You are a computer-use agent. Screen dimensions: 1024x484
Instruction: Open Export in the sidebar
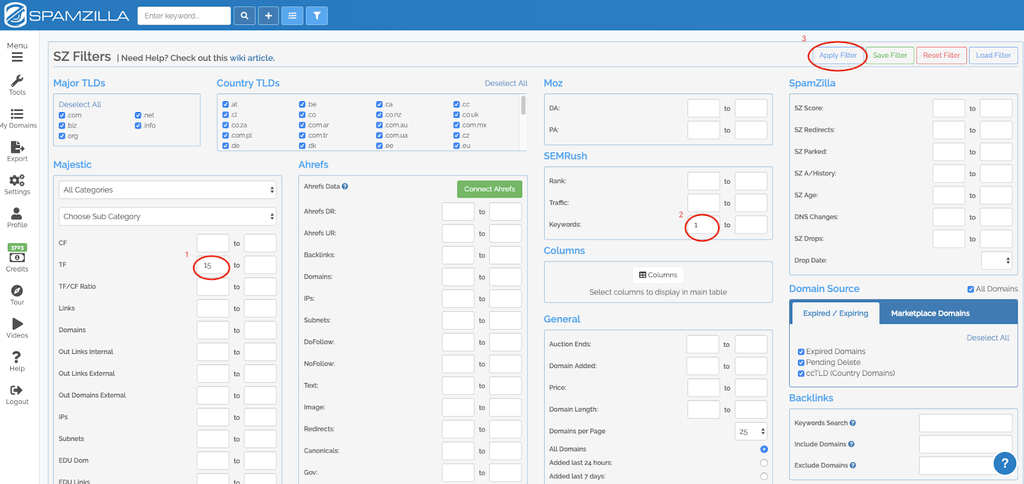(17, 152)
